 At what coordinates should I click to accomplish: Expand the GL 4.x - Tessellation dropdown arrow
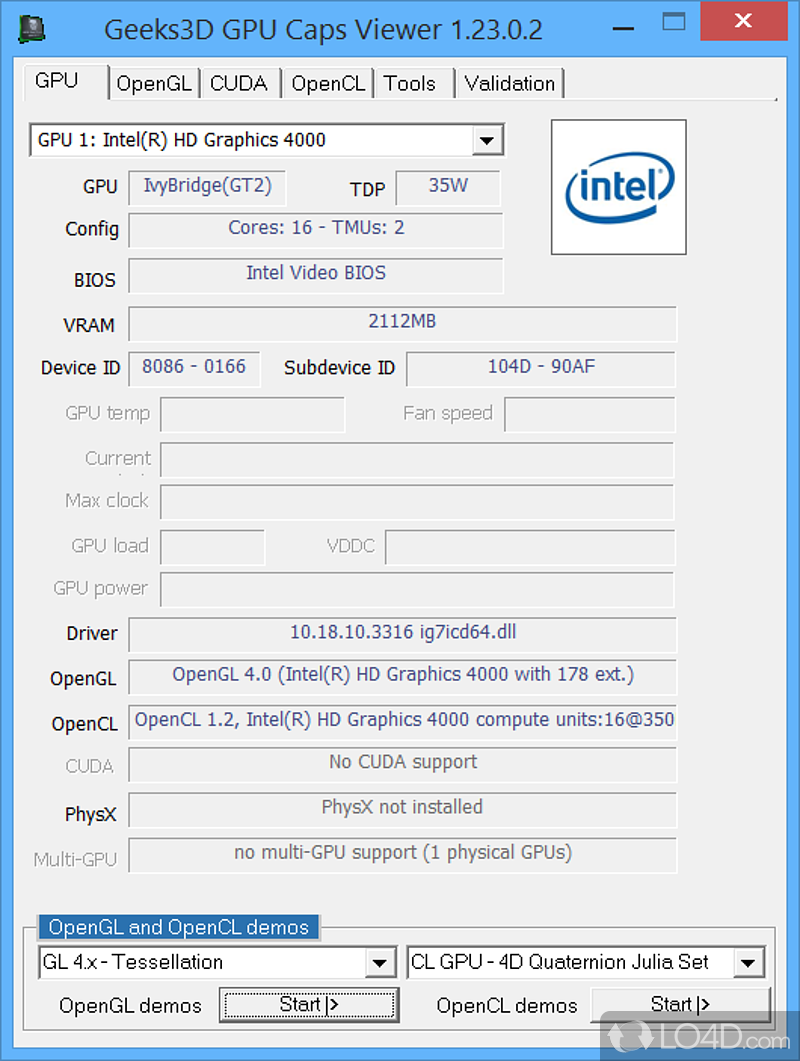(x=380, y=963)
